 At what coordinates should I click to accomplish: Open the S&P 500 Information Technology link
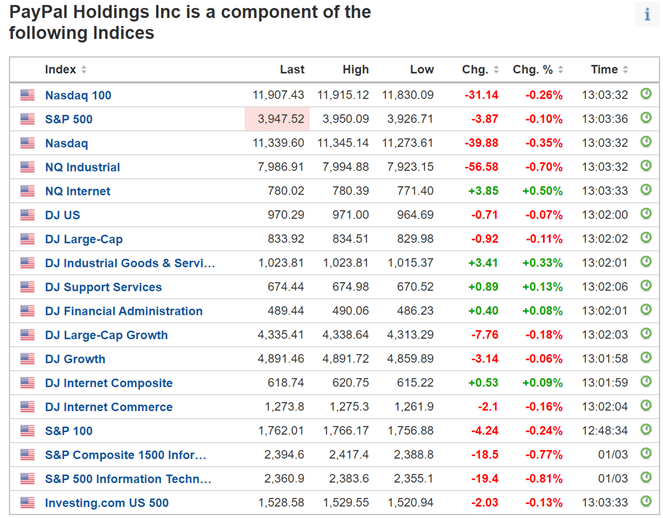point(127,479)
